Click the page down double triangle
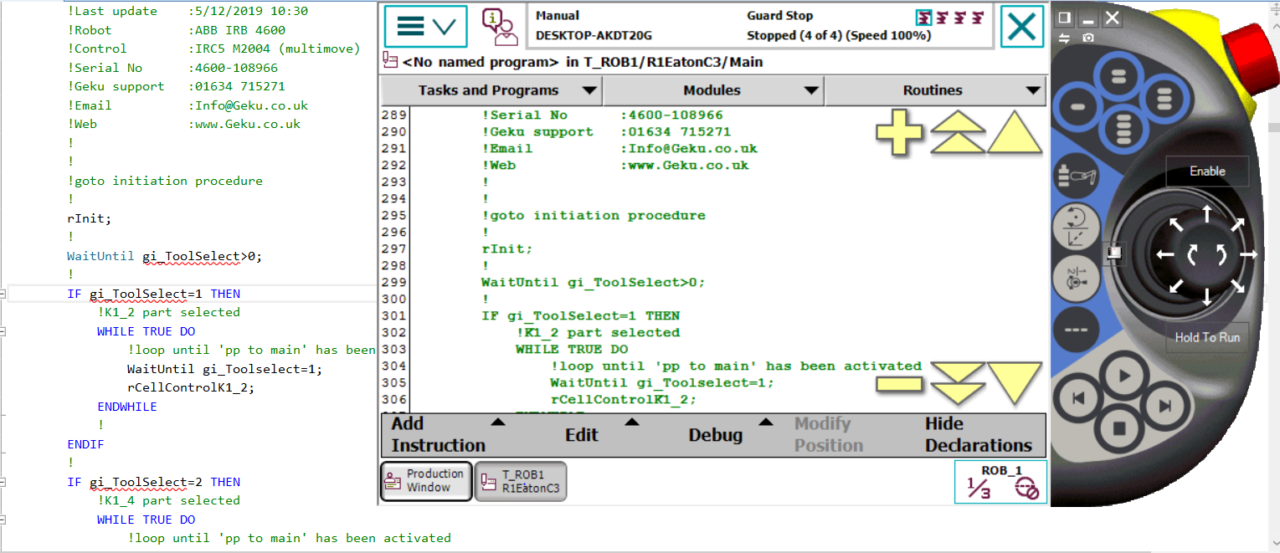Image resolution: width=1280 pixels, height=553 pixels. pyautogui.click(x=957, y=383)
